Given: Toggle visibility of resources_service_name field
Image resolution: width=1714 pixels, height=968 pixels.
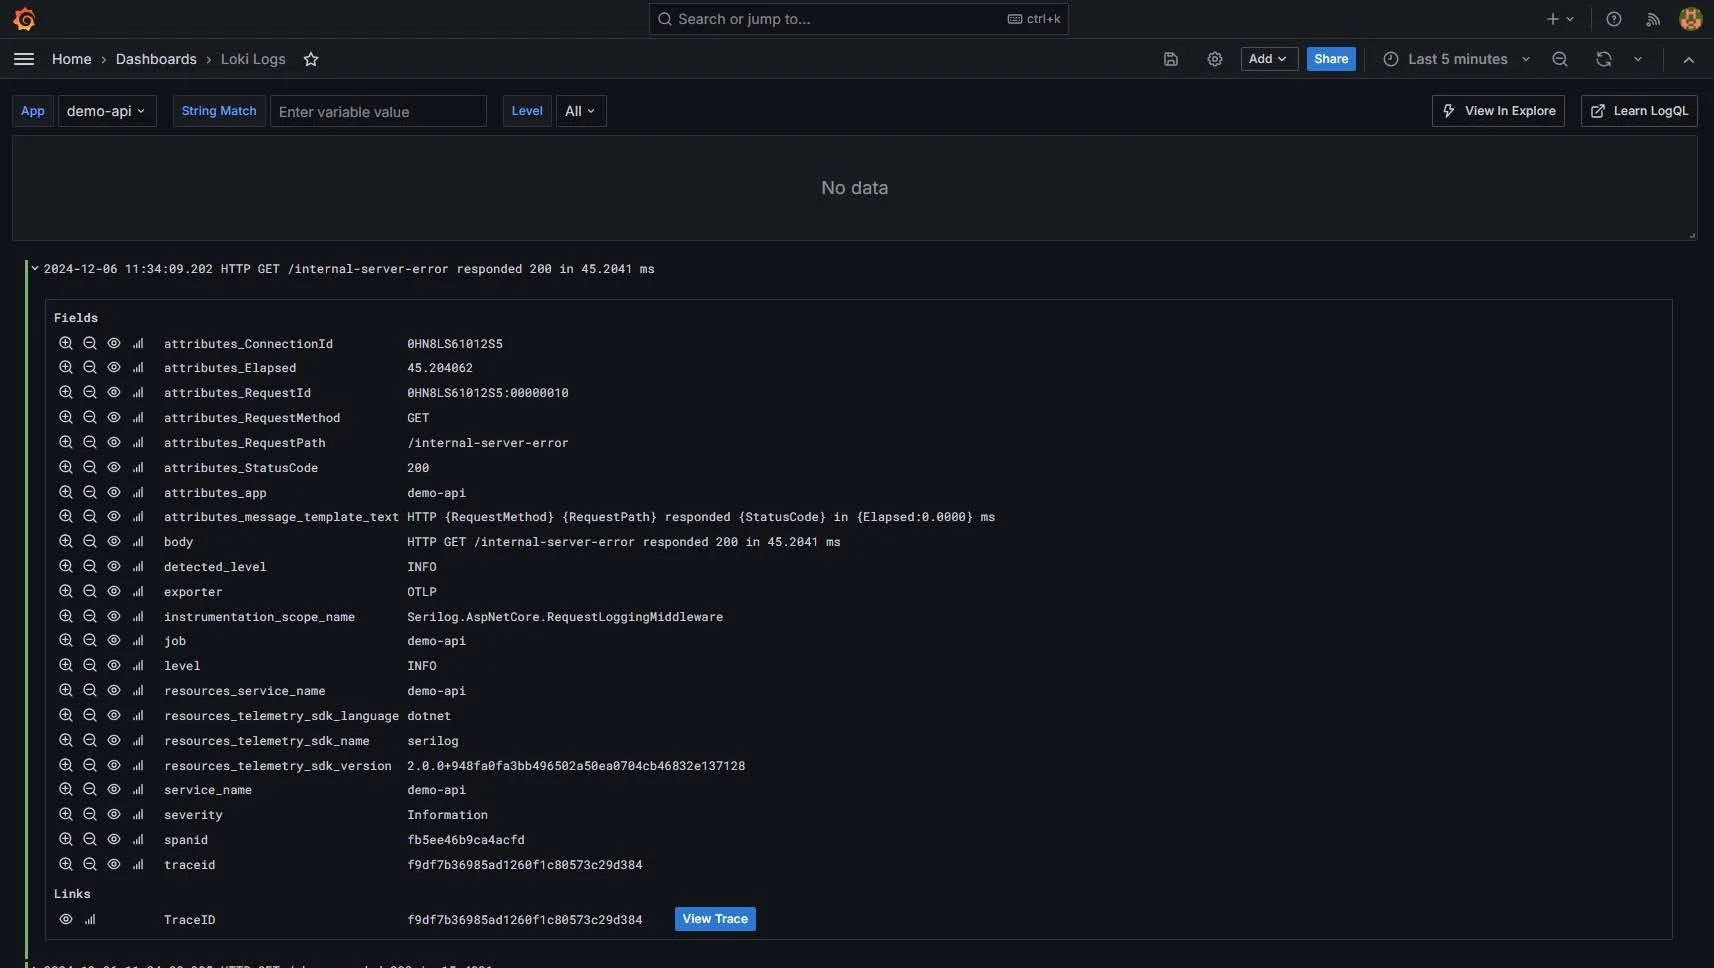Looking at the screenshot, I should (114, 690).
